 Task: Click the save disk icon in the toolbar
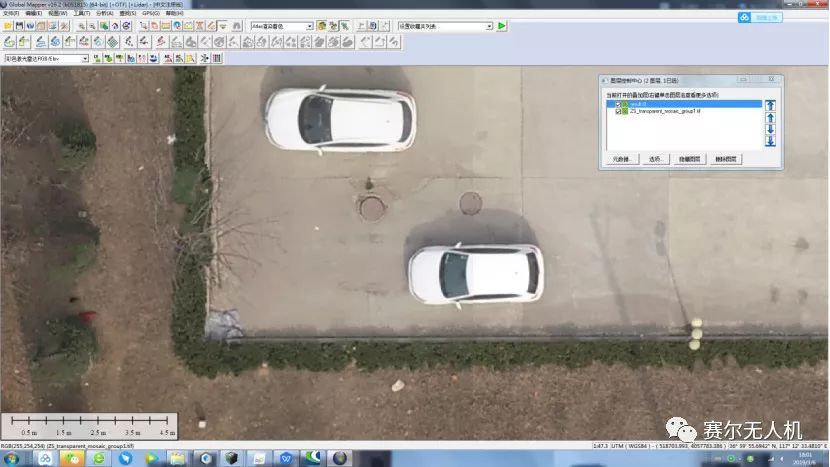point(19,25)
